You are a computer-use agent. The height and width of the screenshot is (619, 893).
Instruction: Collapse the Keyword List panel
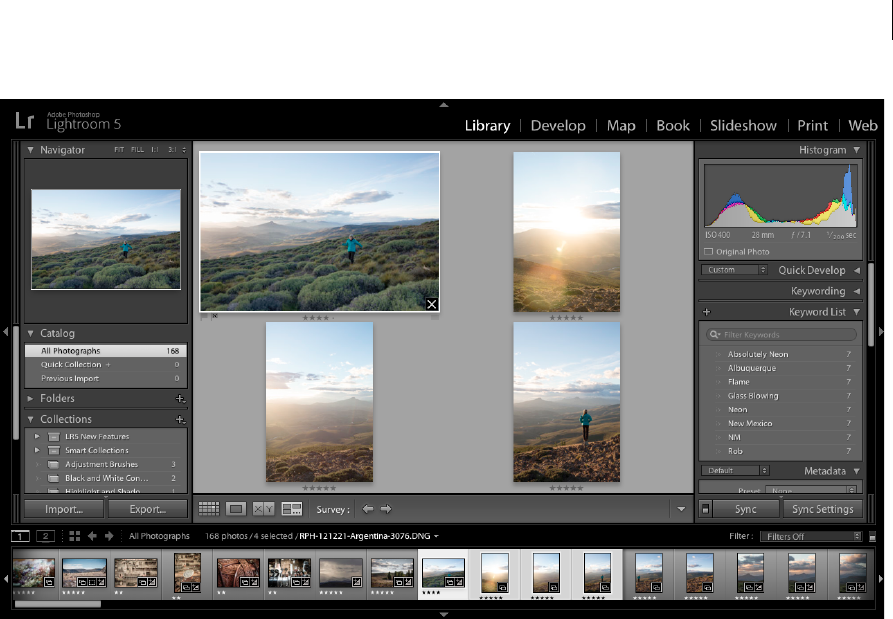pyautogui.click(x=857, y=311)
